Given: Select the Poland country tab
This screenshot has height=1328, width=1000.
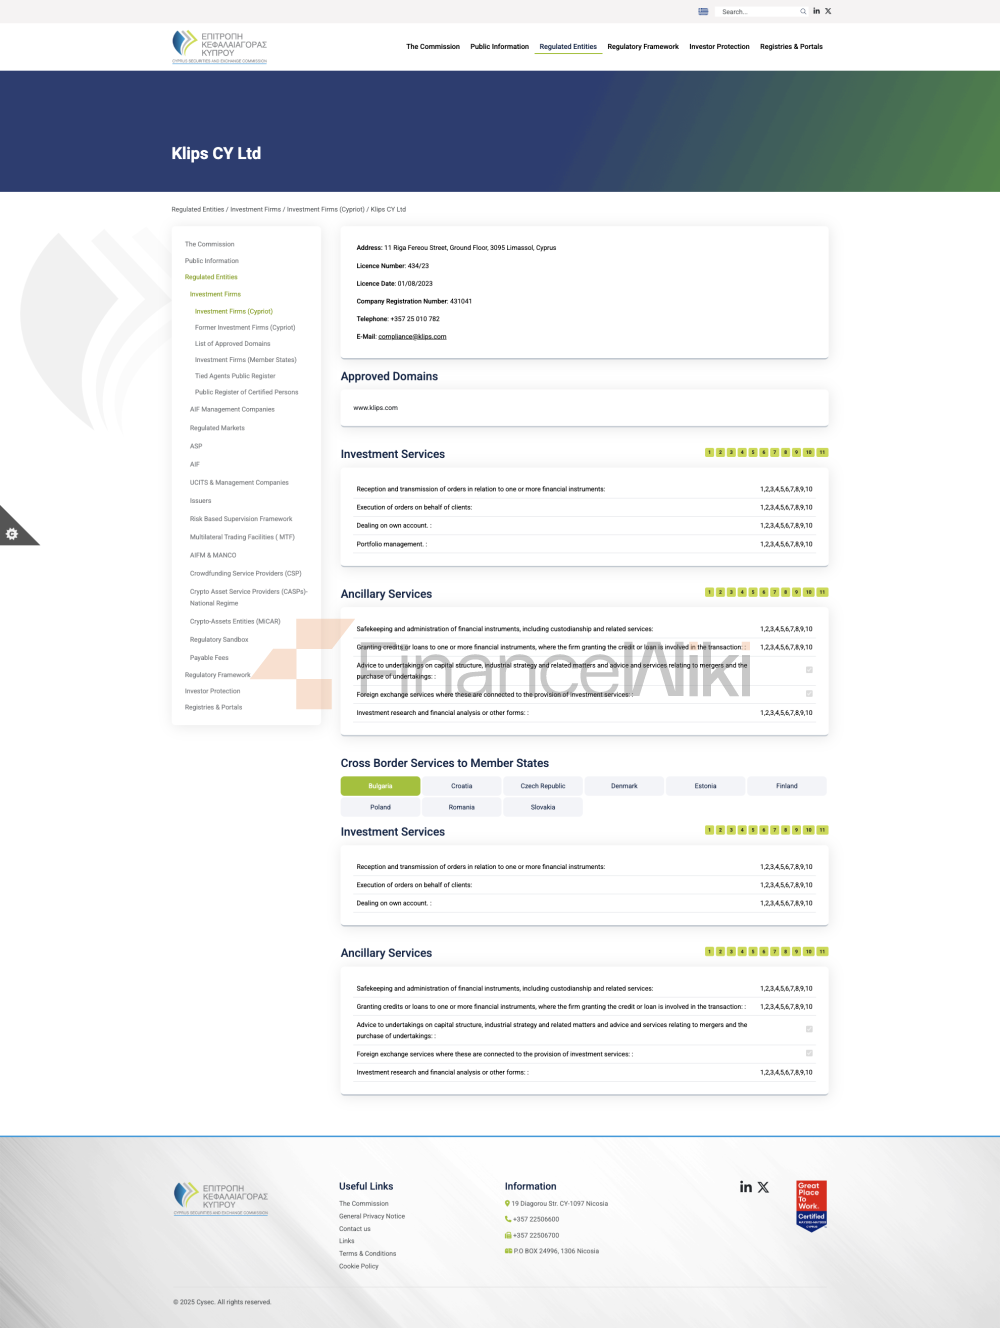Looking at the screenshot, I should click(380, 807).
